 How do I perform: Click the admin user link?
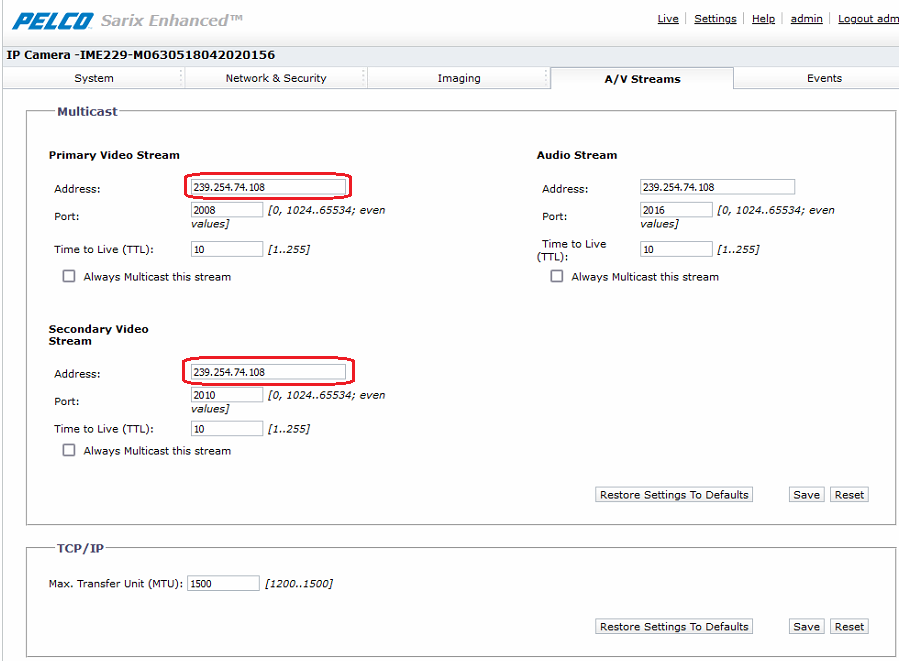point(806,19)
